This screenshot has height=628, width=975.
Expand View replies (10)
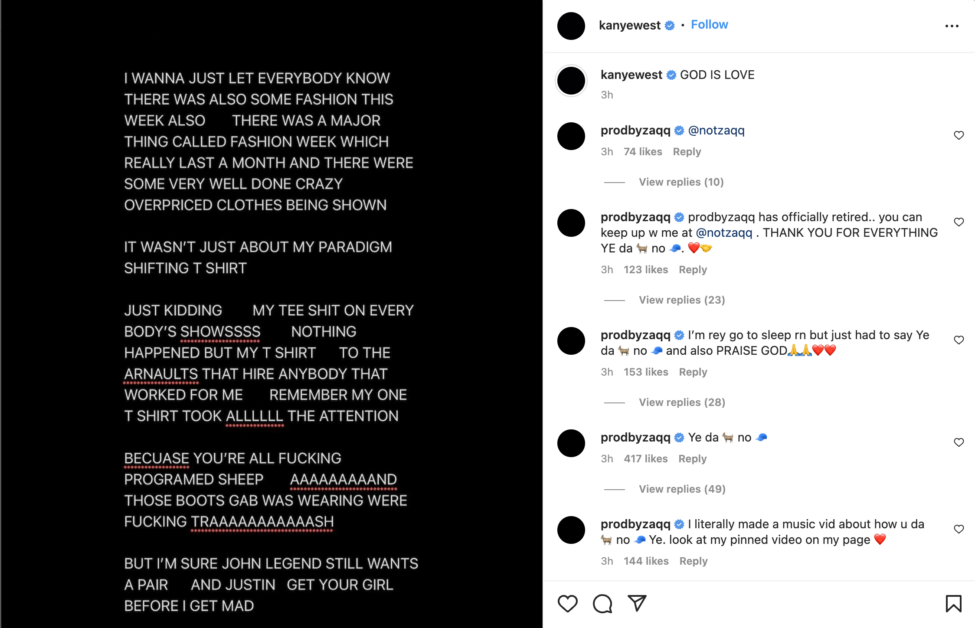pos(681,182)
